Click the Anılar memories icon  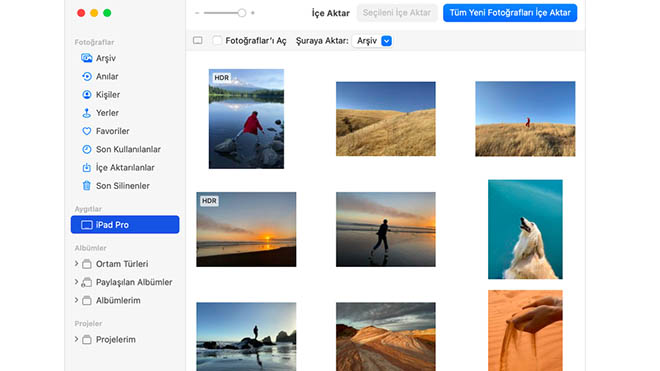(87, 76)
